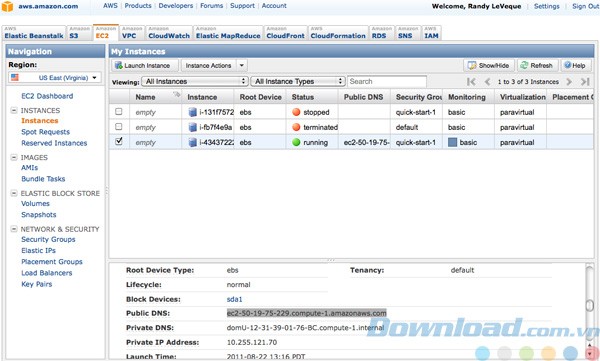This screenshot has height=361, width=600.
Task: Open Bundle Tasks in navigation
Action: [x=43, y=179]
